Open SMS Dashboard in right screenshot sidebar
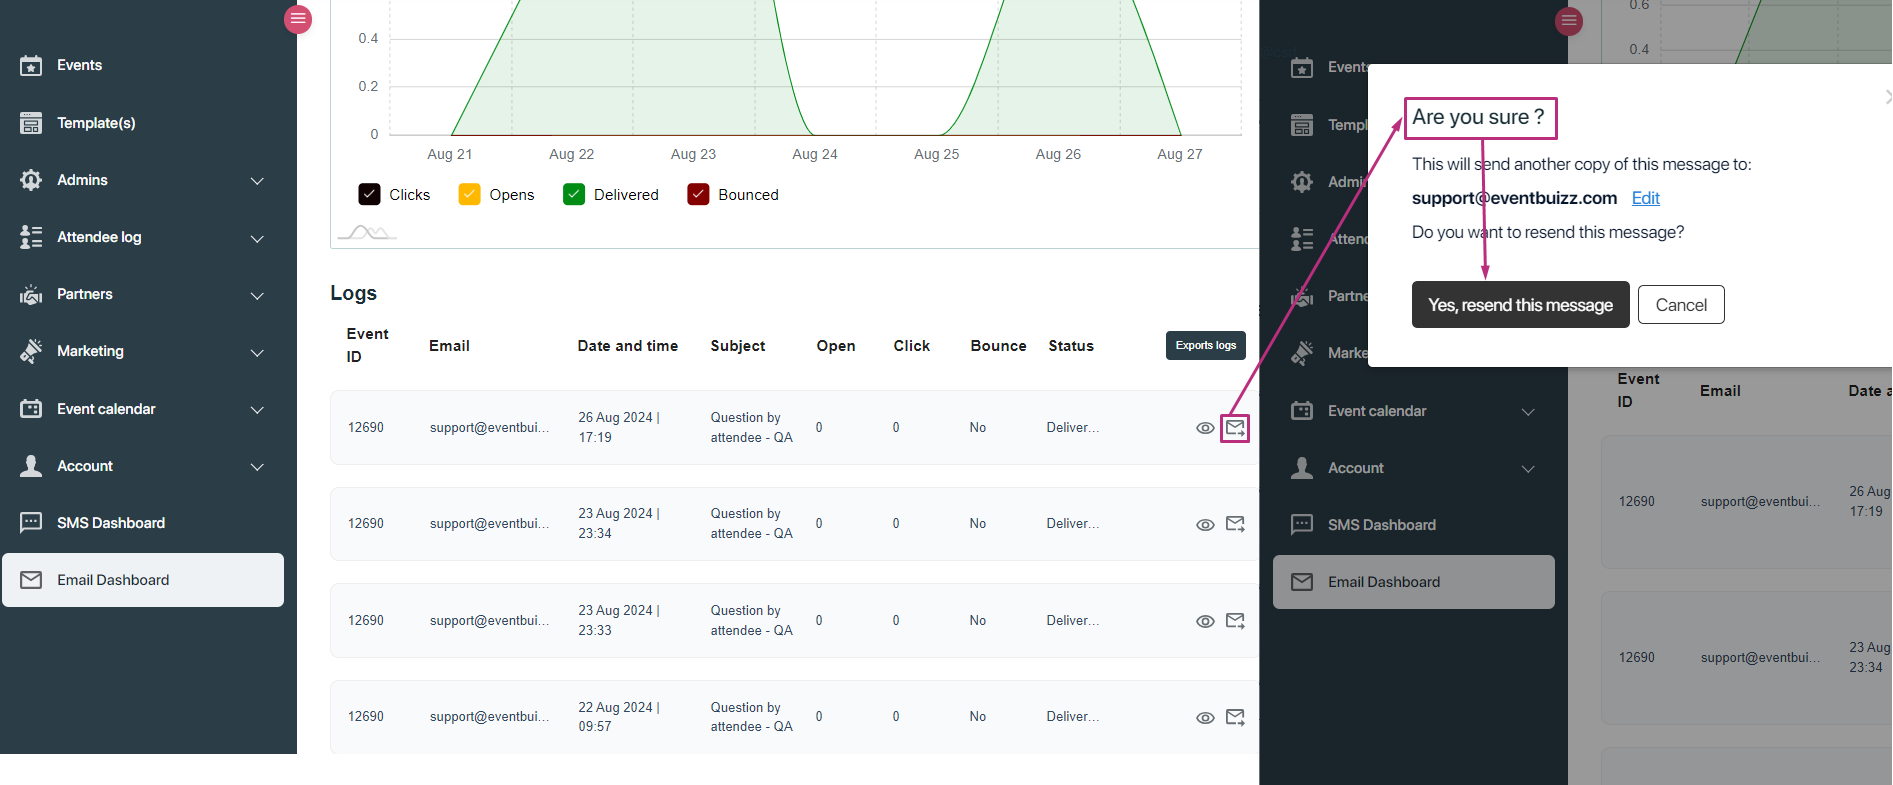This screenshot has height=785, width=1893. coord(1381,525)
